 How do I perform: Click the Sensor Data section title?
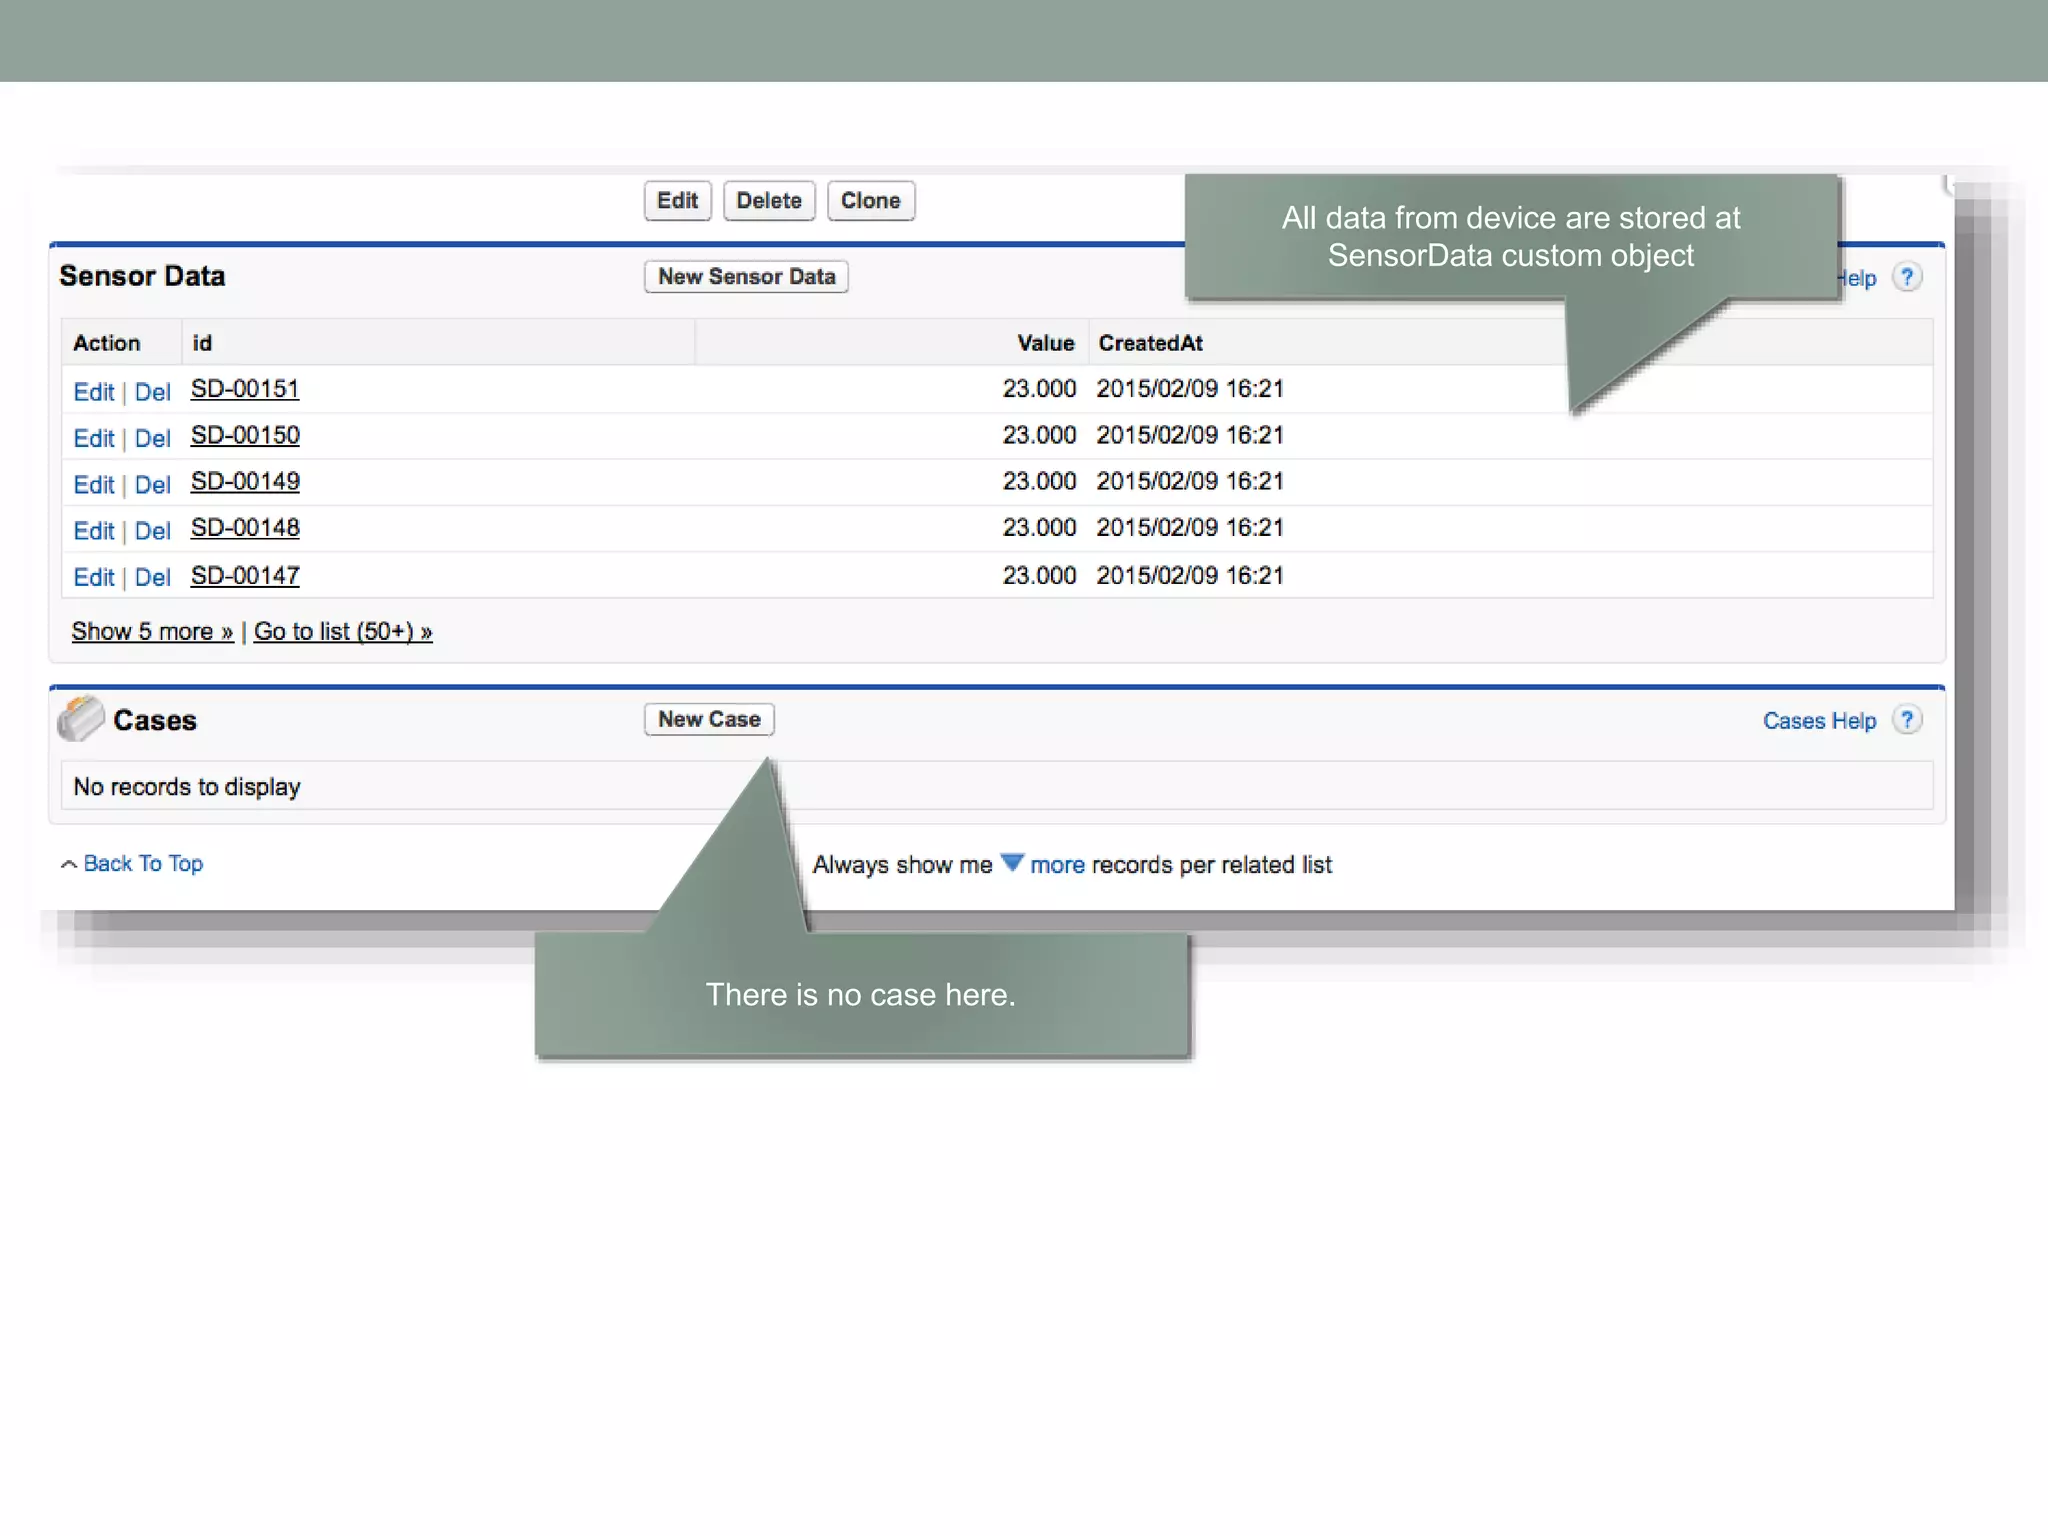(x=142, y=276)
